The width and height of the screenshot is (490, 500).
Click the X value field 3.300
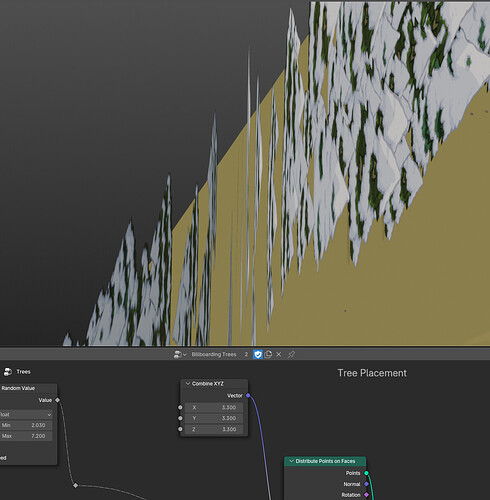[214, 407]
